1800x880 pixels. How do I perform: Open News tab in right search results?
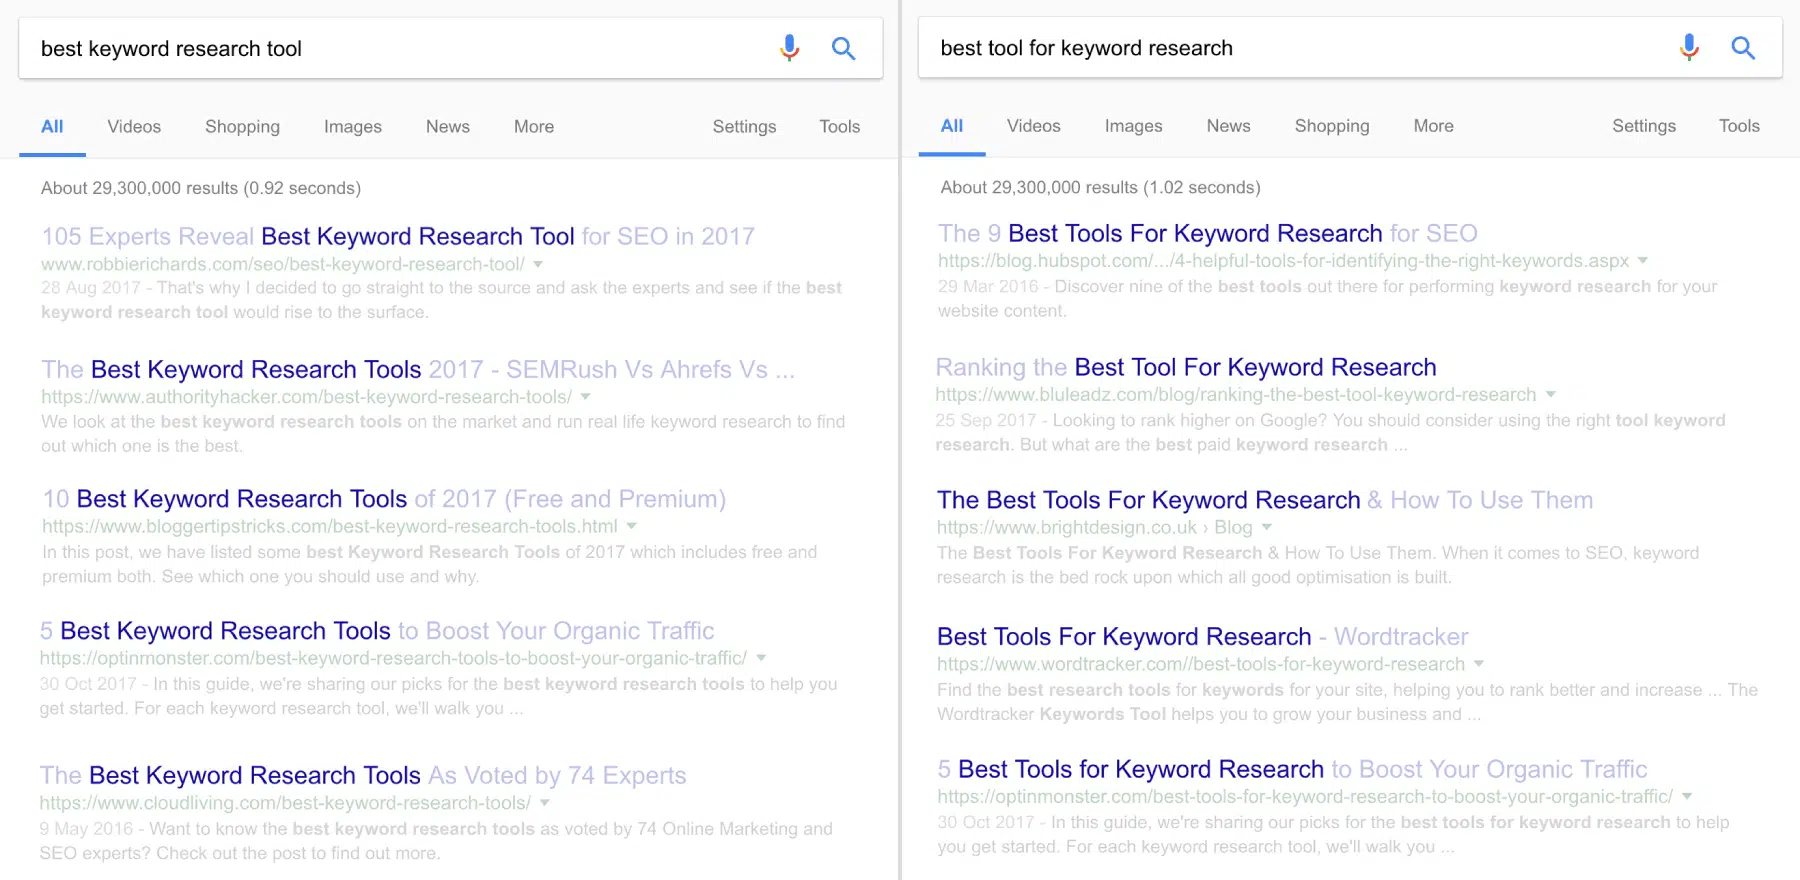point(1228,126)
